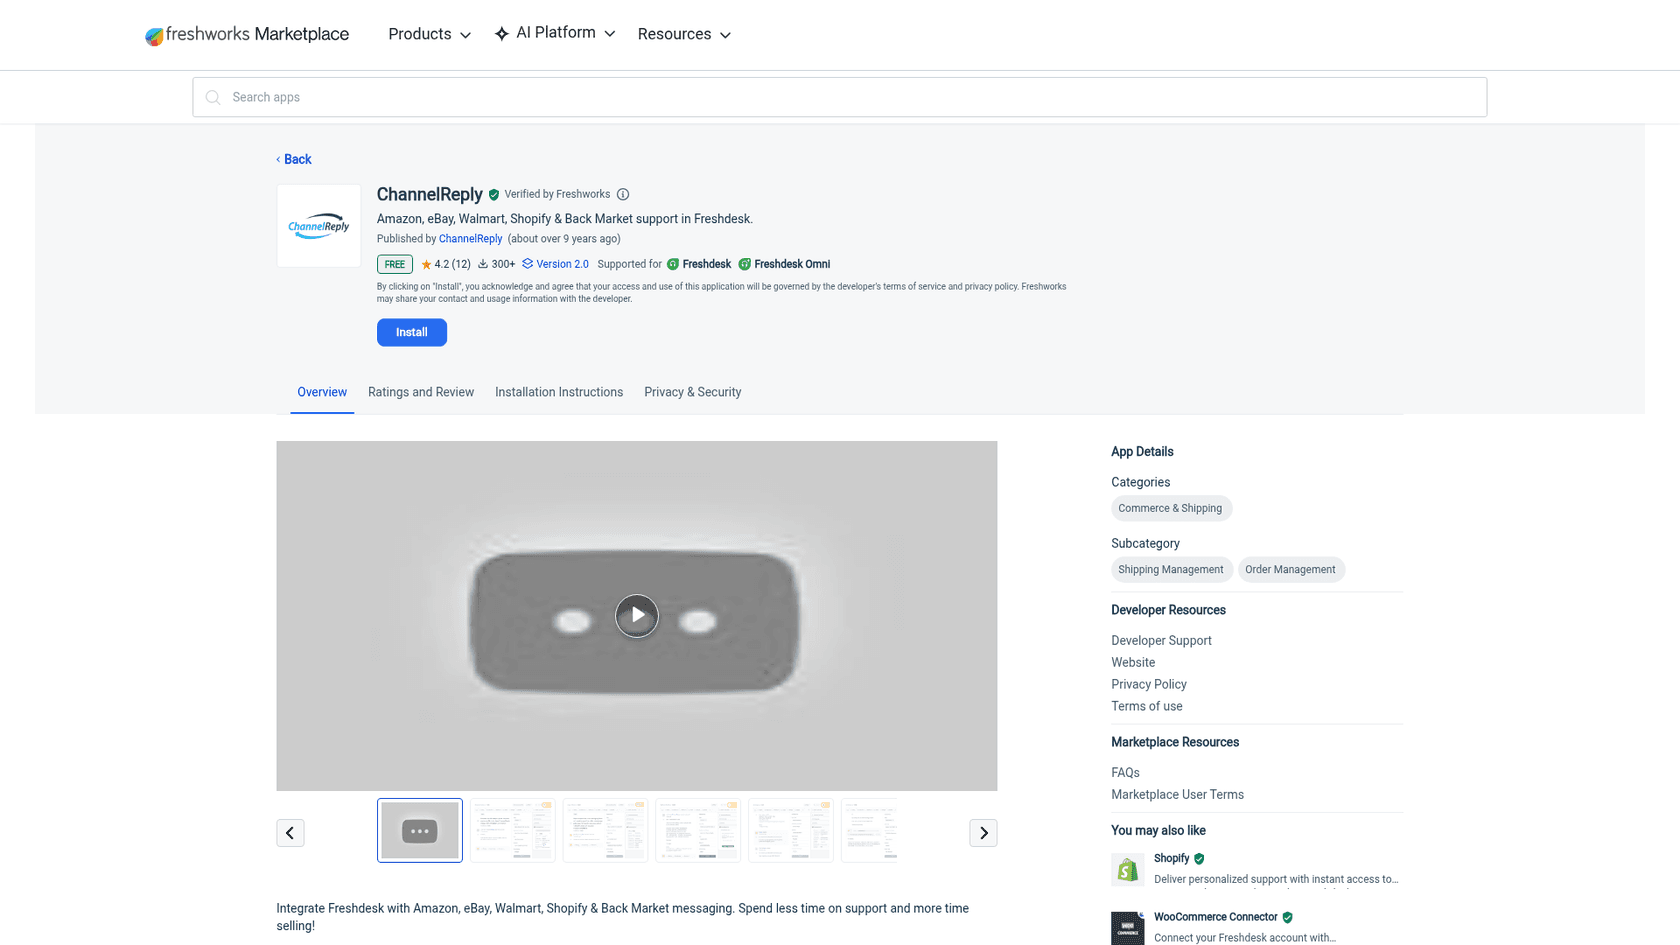Open the Privacy & Security tab

coord(693,393)
